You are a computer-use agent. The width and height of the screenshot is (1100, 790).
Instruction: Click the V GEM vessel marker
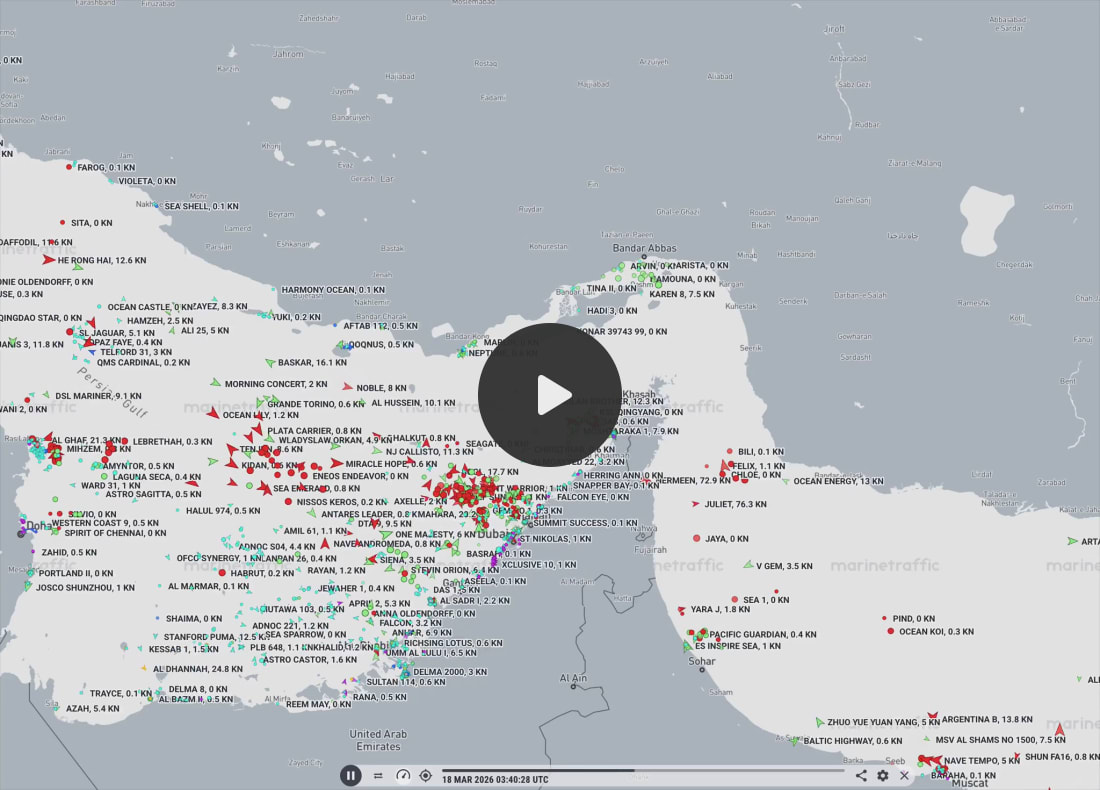tap(746, 565)
